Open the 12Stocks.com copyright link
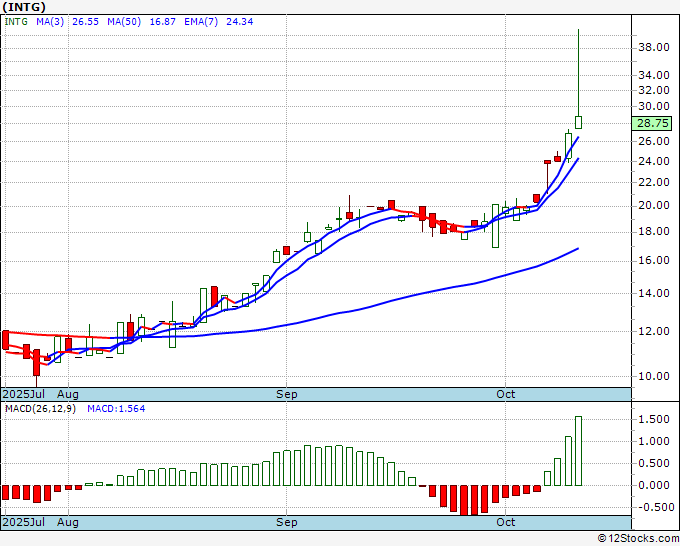680x546 pixels. point(638,538)
